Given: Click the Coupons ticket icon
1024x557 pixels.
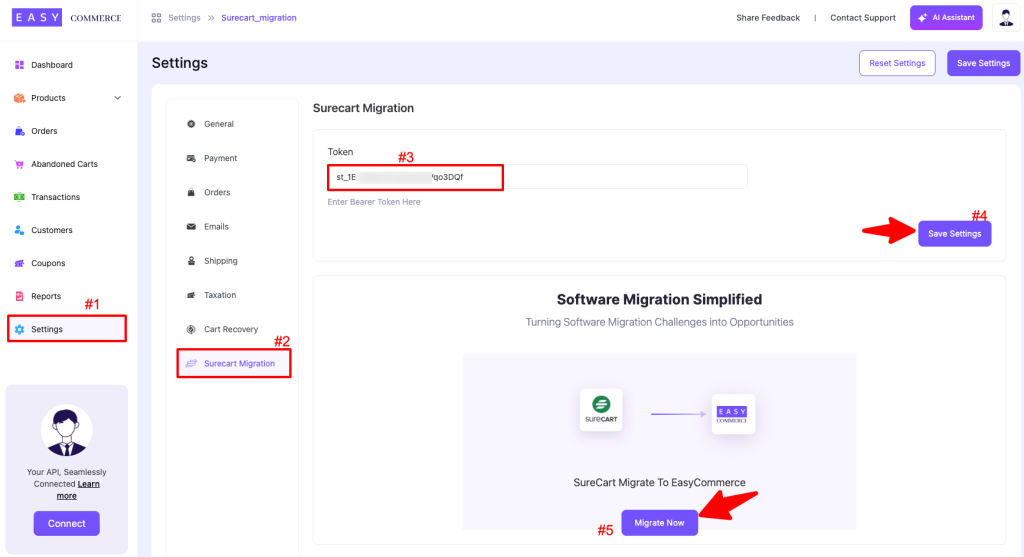Looking at the screenshot, I should pos(20,263).
